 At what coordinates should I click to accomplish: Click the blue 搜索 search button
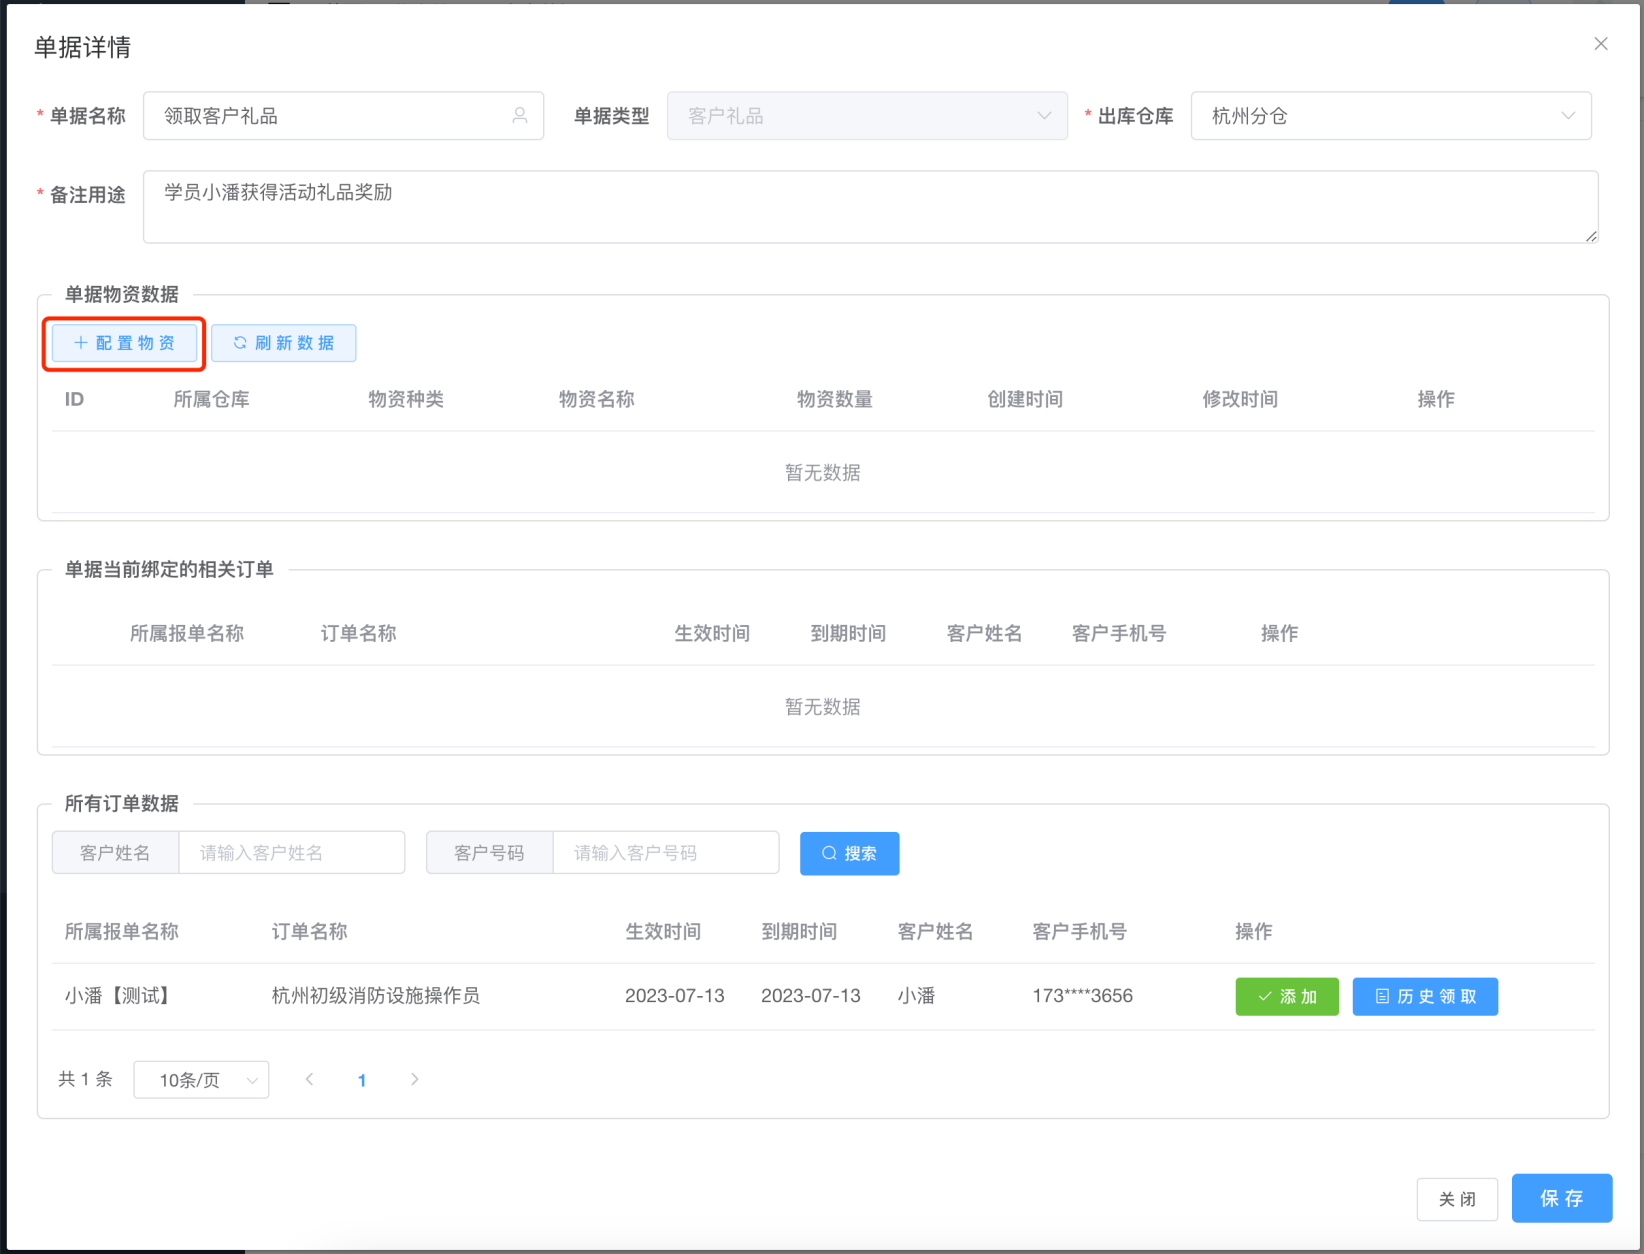coord(849,853)
